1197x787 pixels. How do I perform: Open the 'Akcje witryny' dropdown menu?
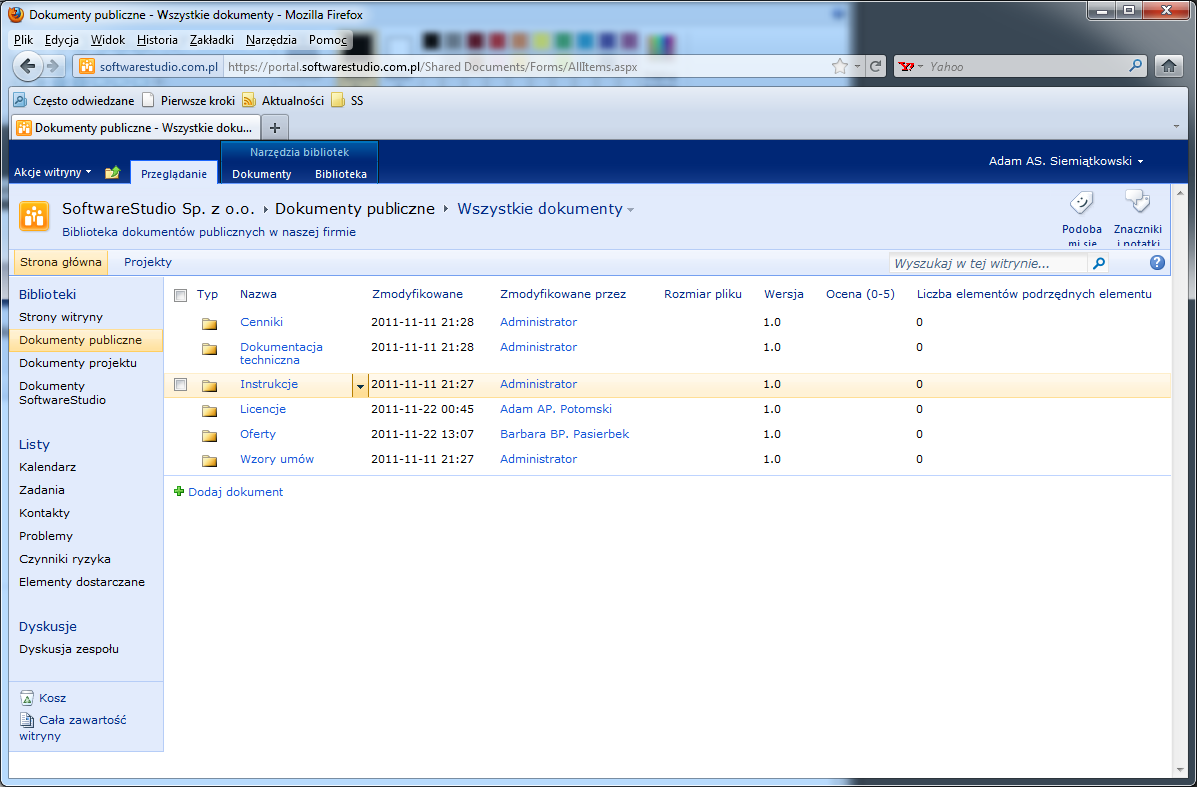point(52,173)
